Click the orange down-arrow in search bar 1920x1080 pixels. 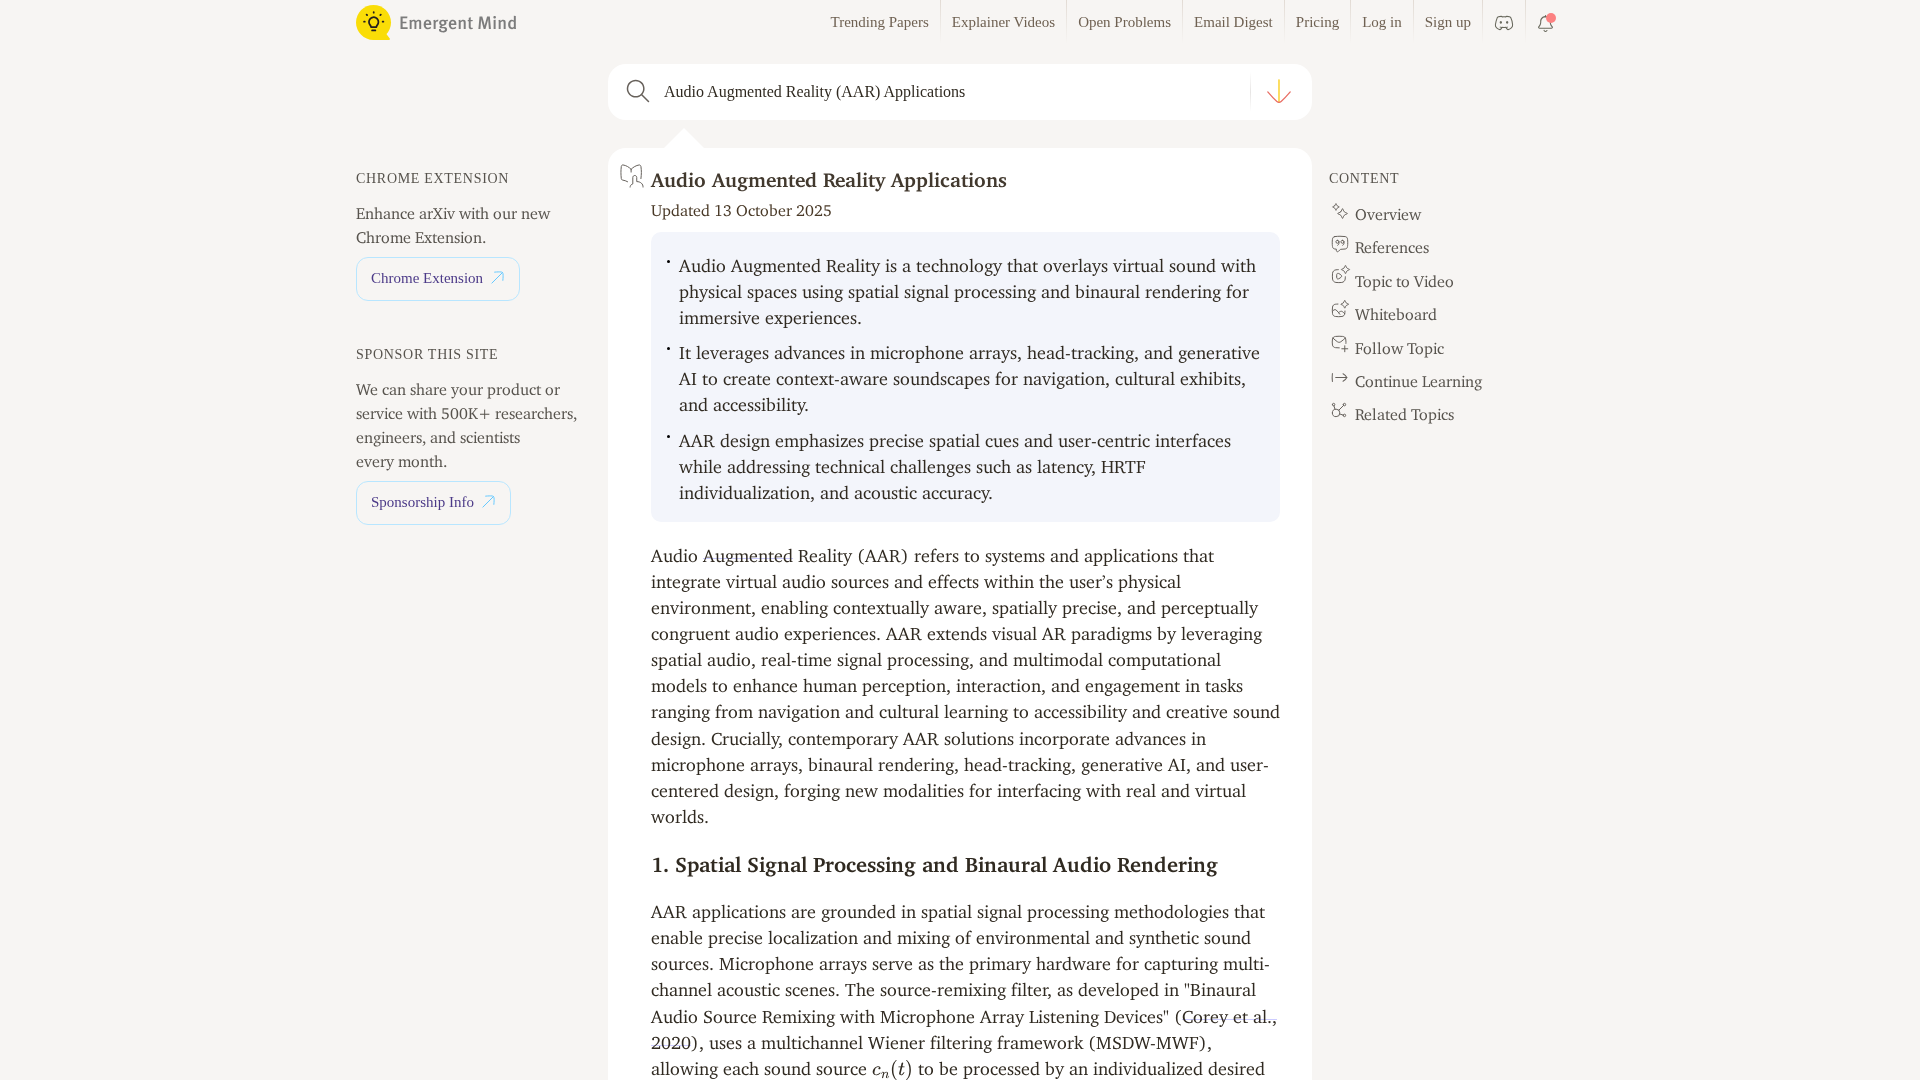1278,92
